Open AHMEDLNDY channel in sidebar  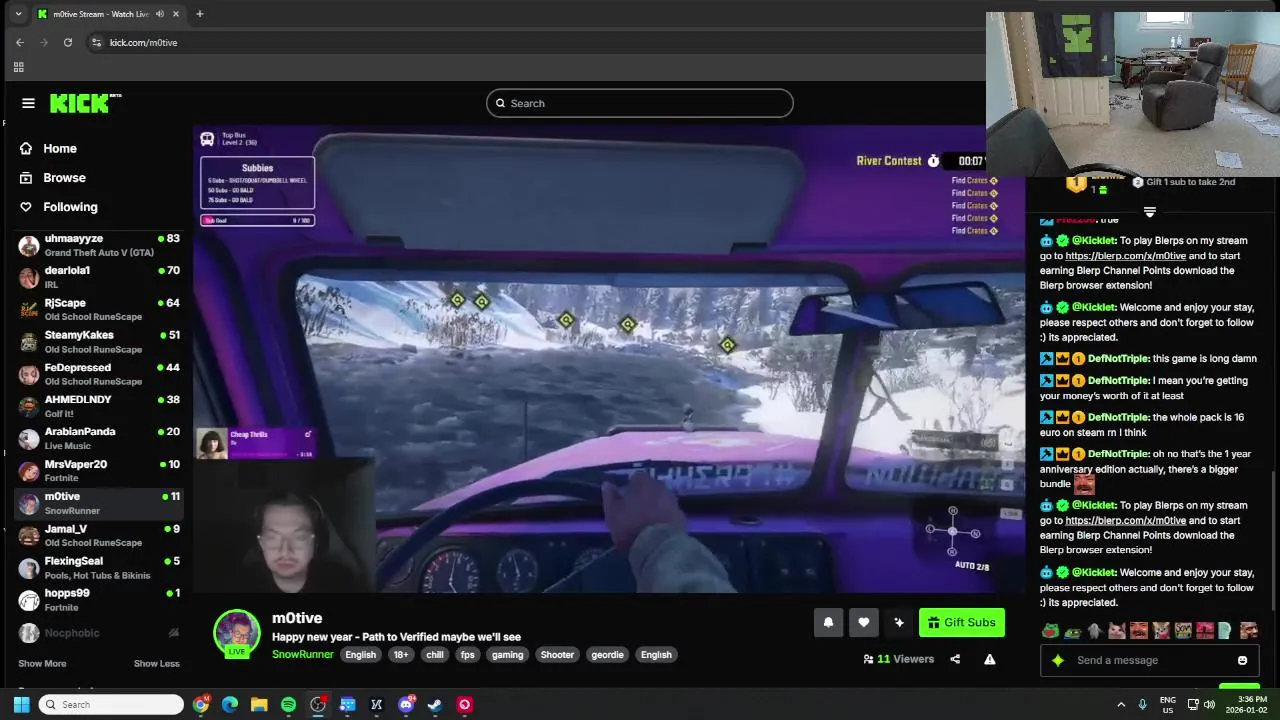click(x=99, y=406)
